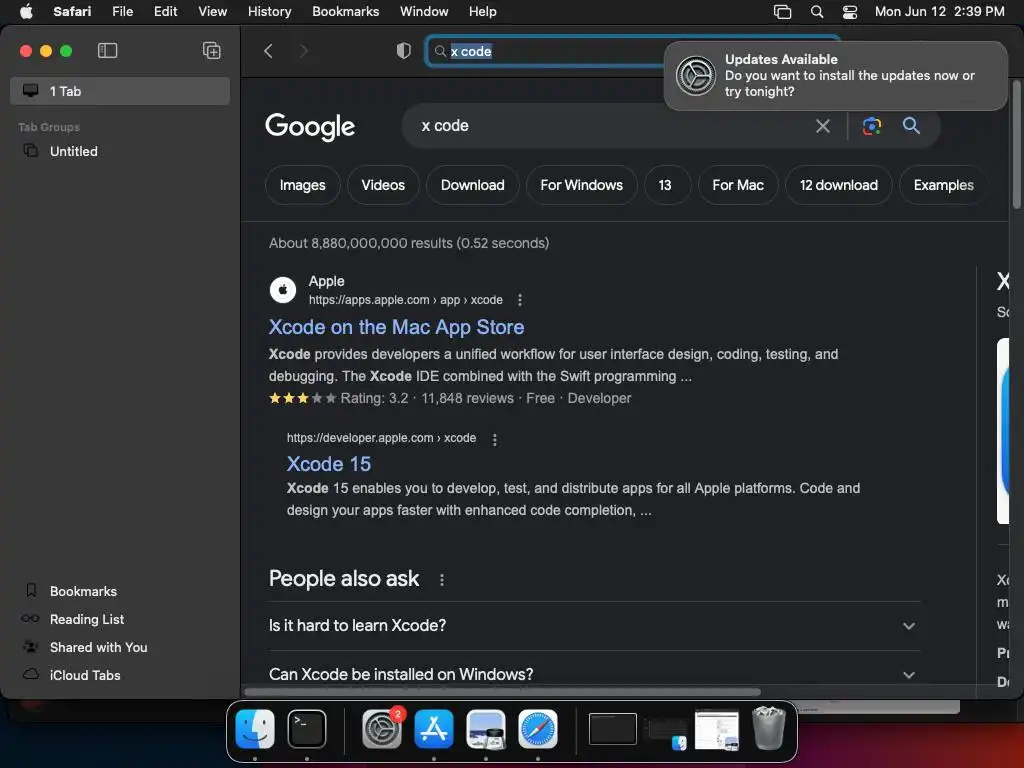The width and height of the screenshot is (1024, 768).
Task: Open the Apple menu
Action: [x=26, y=12]
